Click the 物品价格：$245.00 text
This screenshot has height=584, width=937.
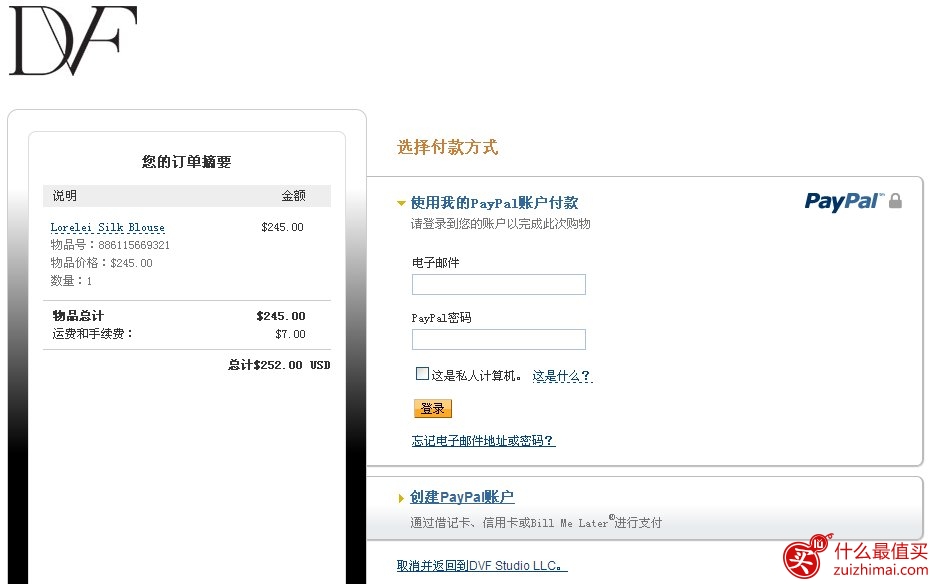point(102,263)
